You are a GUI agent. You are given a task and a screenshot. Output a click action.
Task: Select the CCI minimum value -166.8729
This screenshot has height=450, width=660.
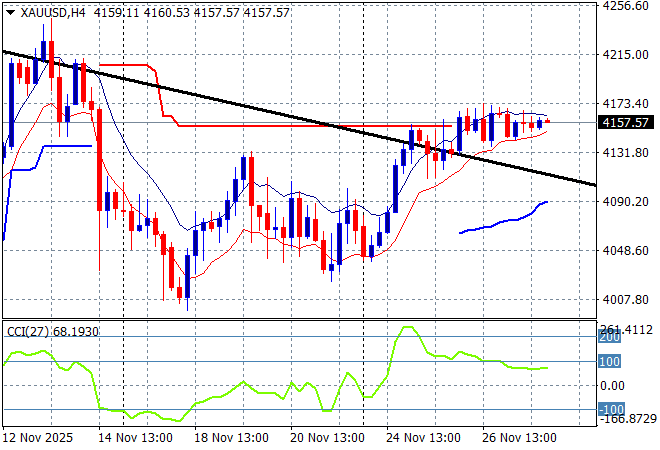click(628, 418)
